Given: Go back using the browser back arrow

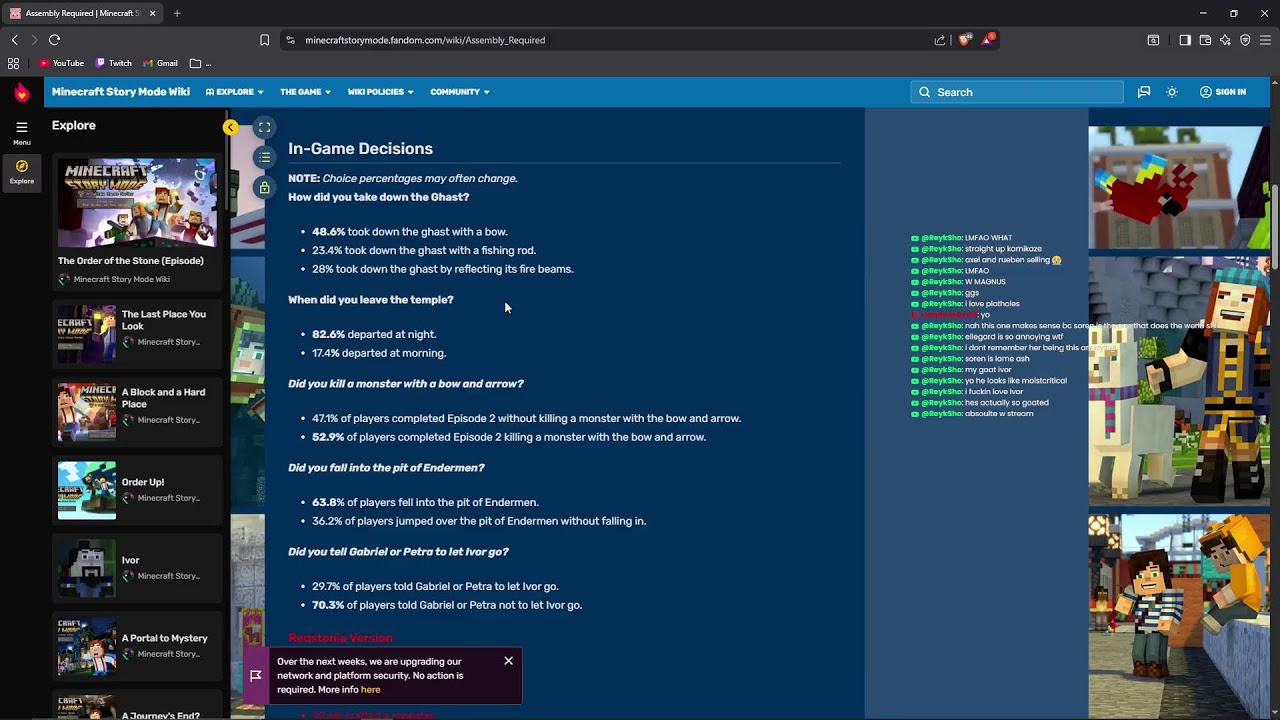Looking at the screenshot, I should point(15,40).
